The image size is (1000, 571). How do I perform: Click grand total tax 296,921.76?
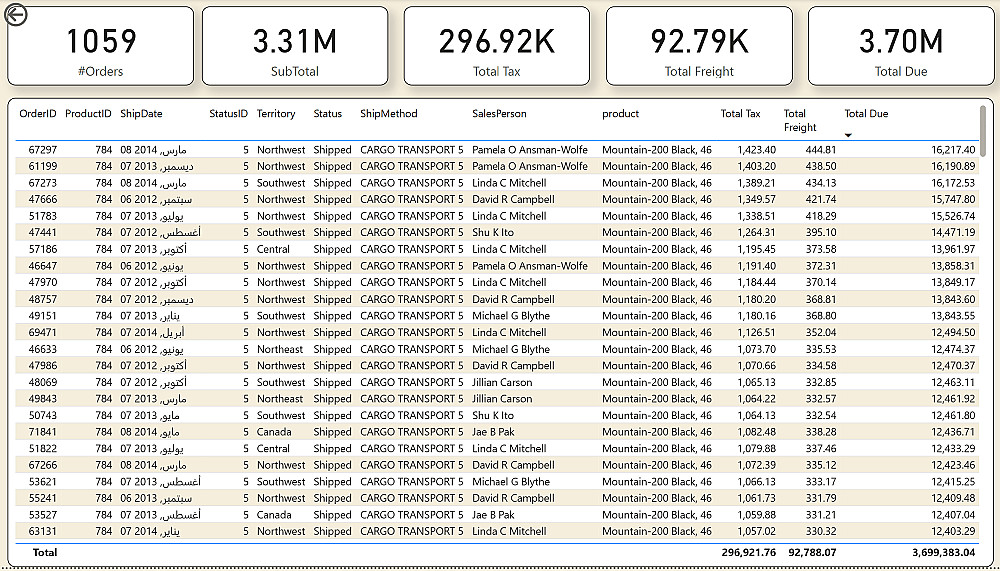(x=749, y=552)
